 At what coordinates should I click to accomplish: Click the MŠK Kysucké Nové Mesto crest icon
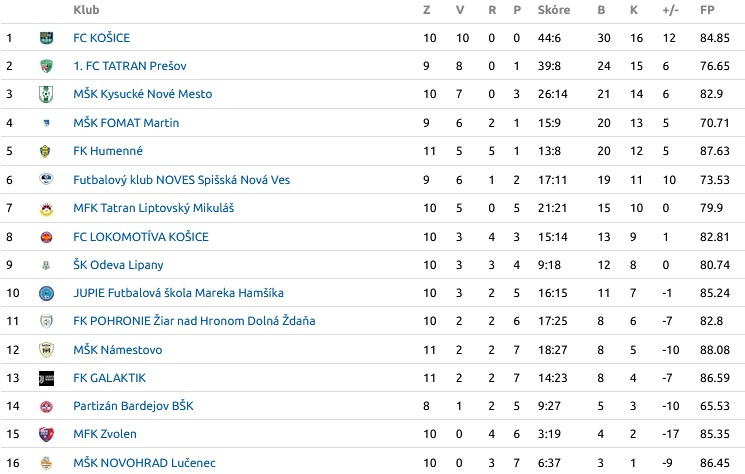(x=46, y=94)
